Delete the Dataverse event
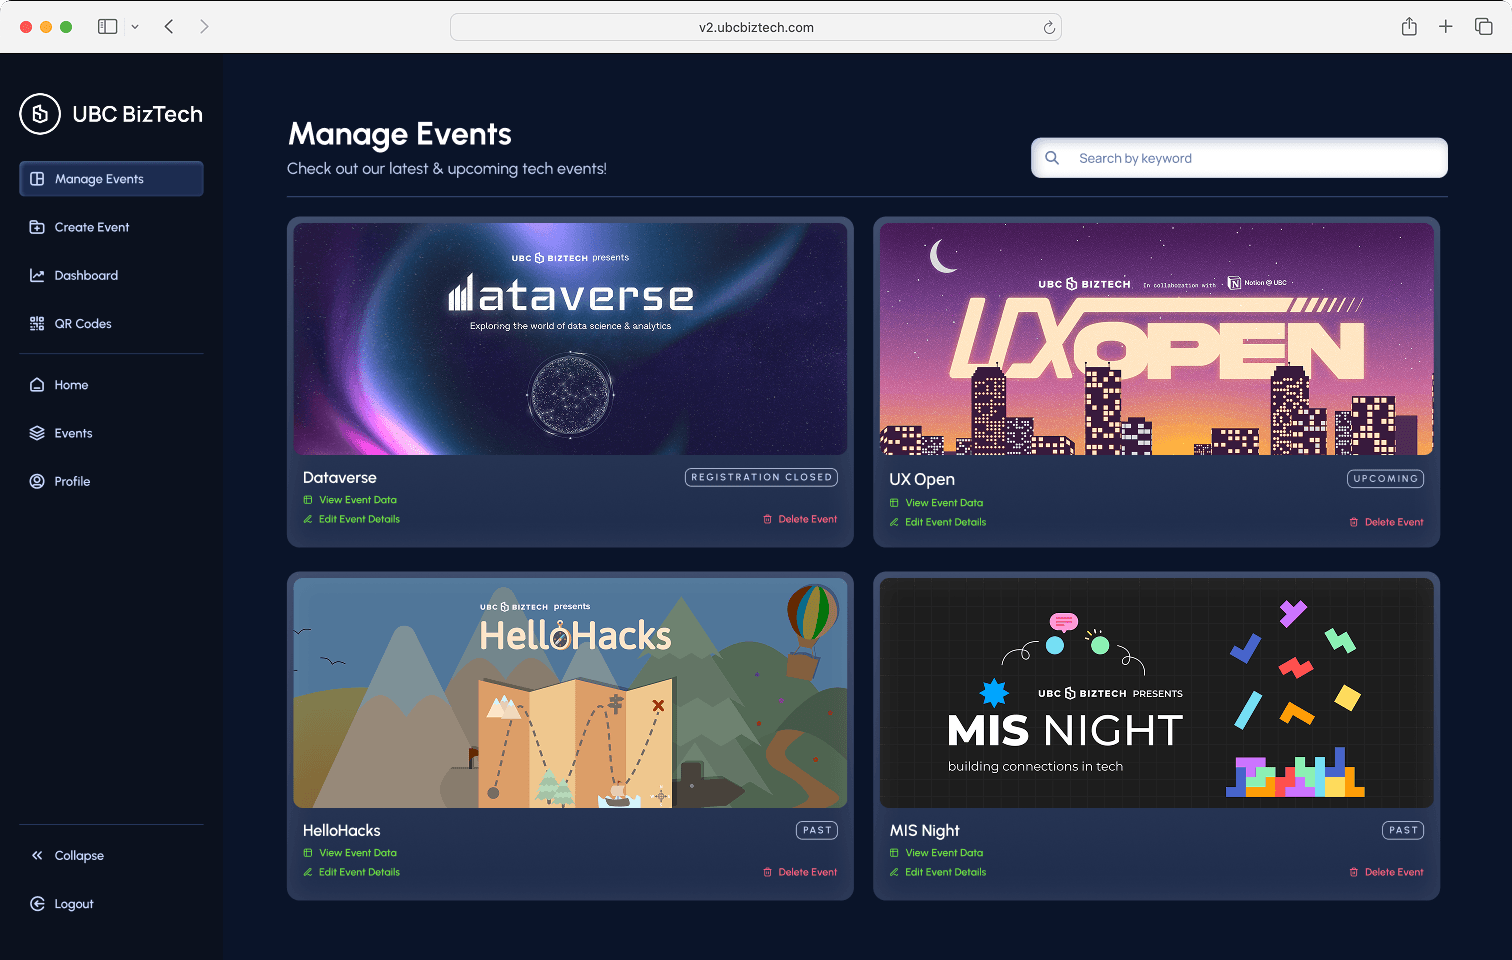This screenshot has width=1512, height=960. pyautogui.click(x=808, y=519)
